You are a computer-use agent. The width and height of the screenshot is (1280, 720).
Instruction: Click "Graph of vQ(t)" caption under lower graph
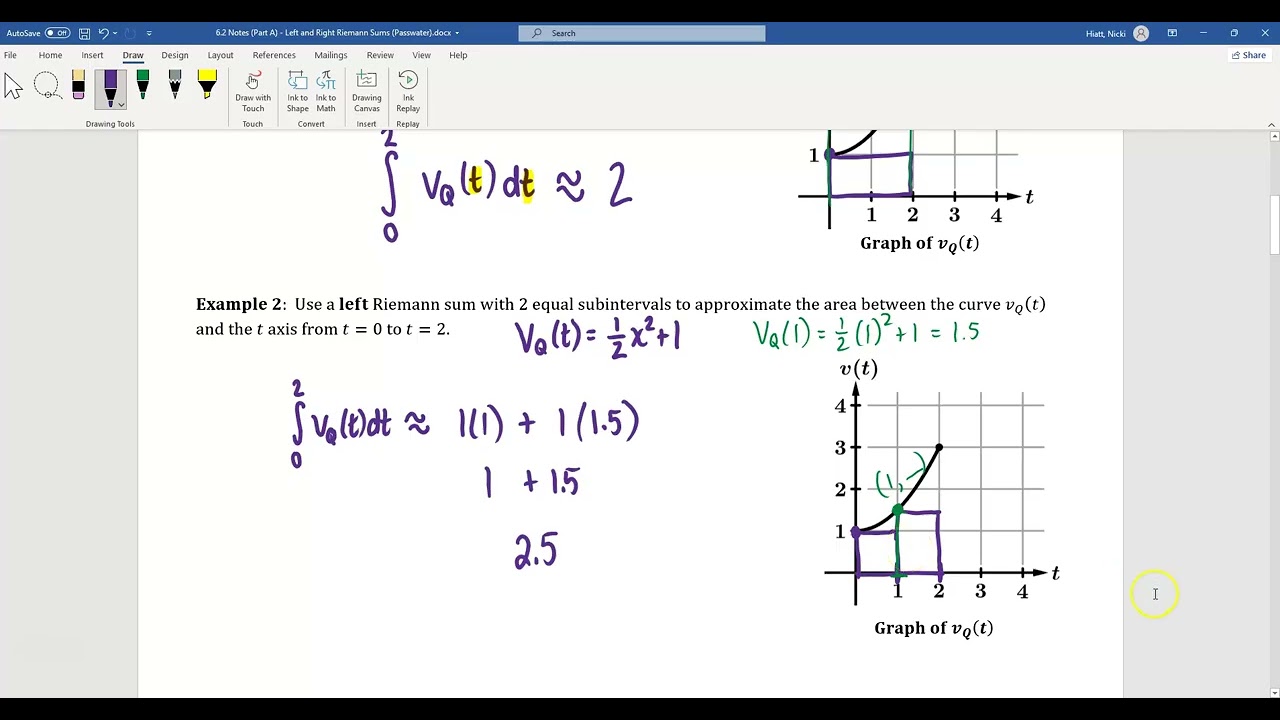934,629
